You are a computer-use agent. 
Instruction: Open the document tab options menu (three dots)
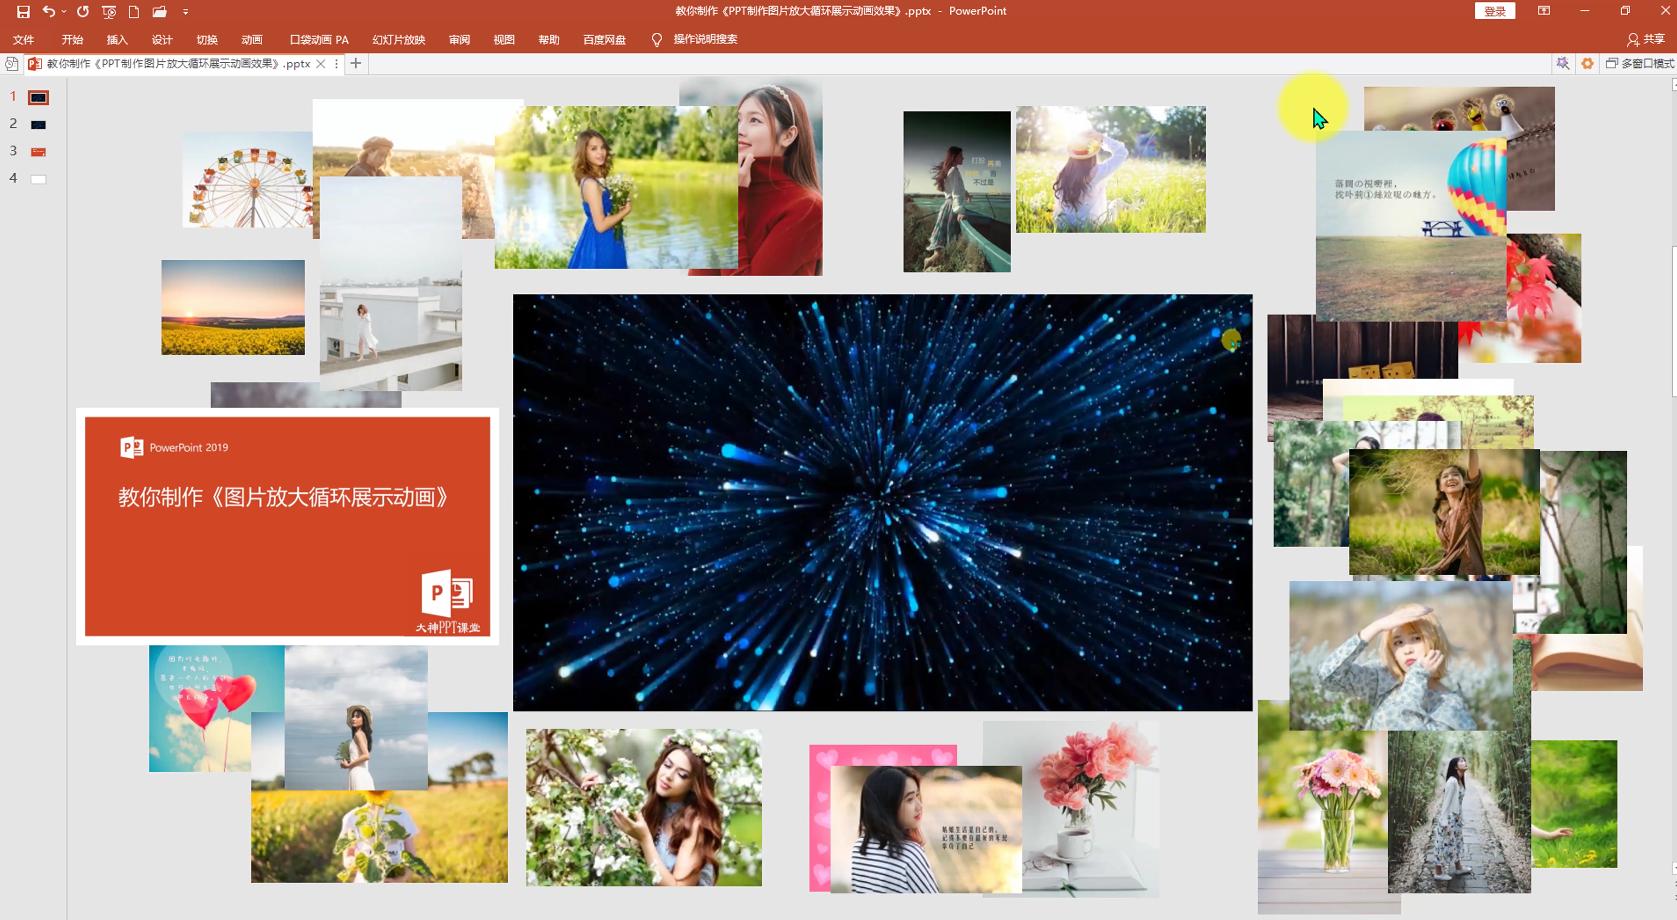[336, 64]
